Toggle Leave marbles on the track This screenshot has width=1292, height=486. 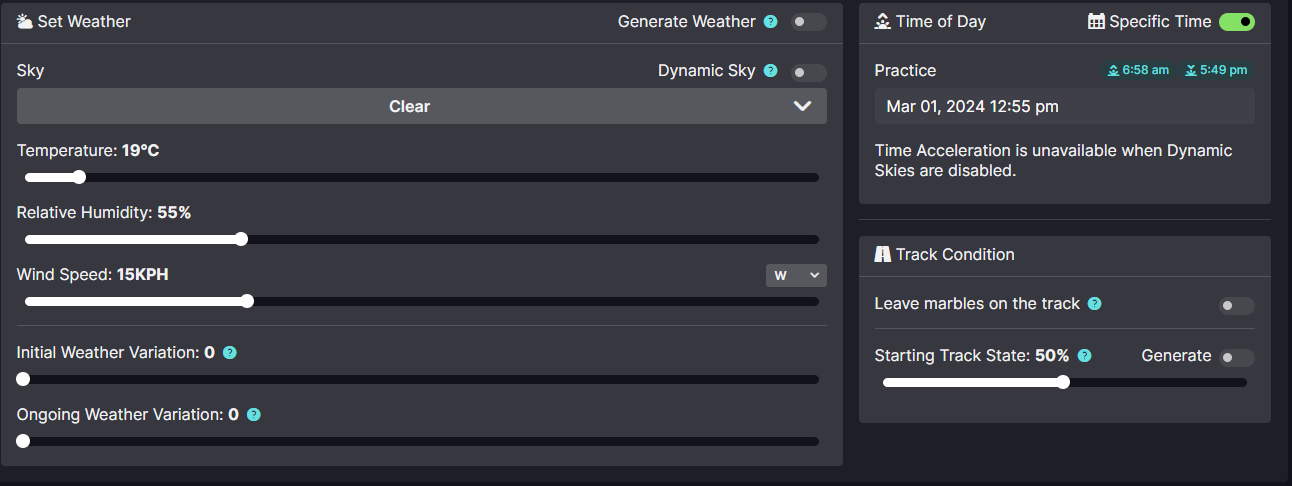[1237, 306]
